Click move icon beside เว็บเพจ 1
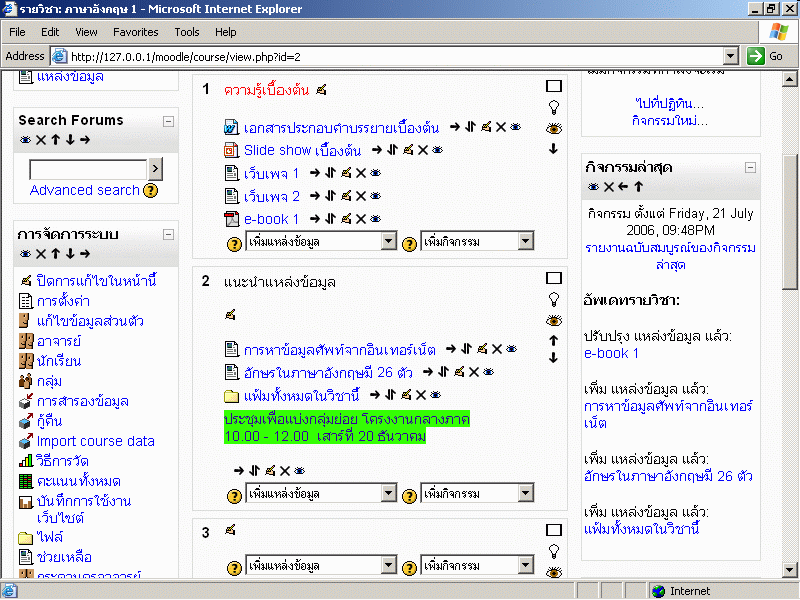800x600 pixels. (330, 173)
